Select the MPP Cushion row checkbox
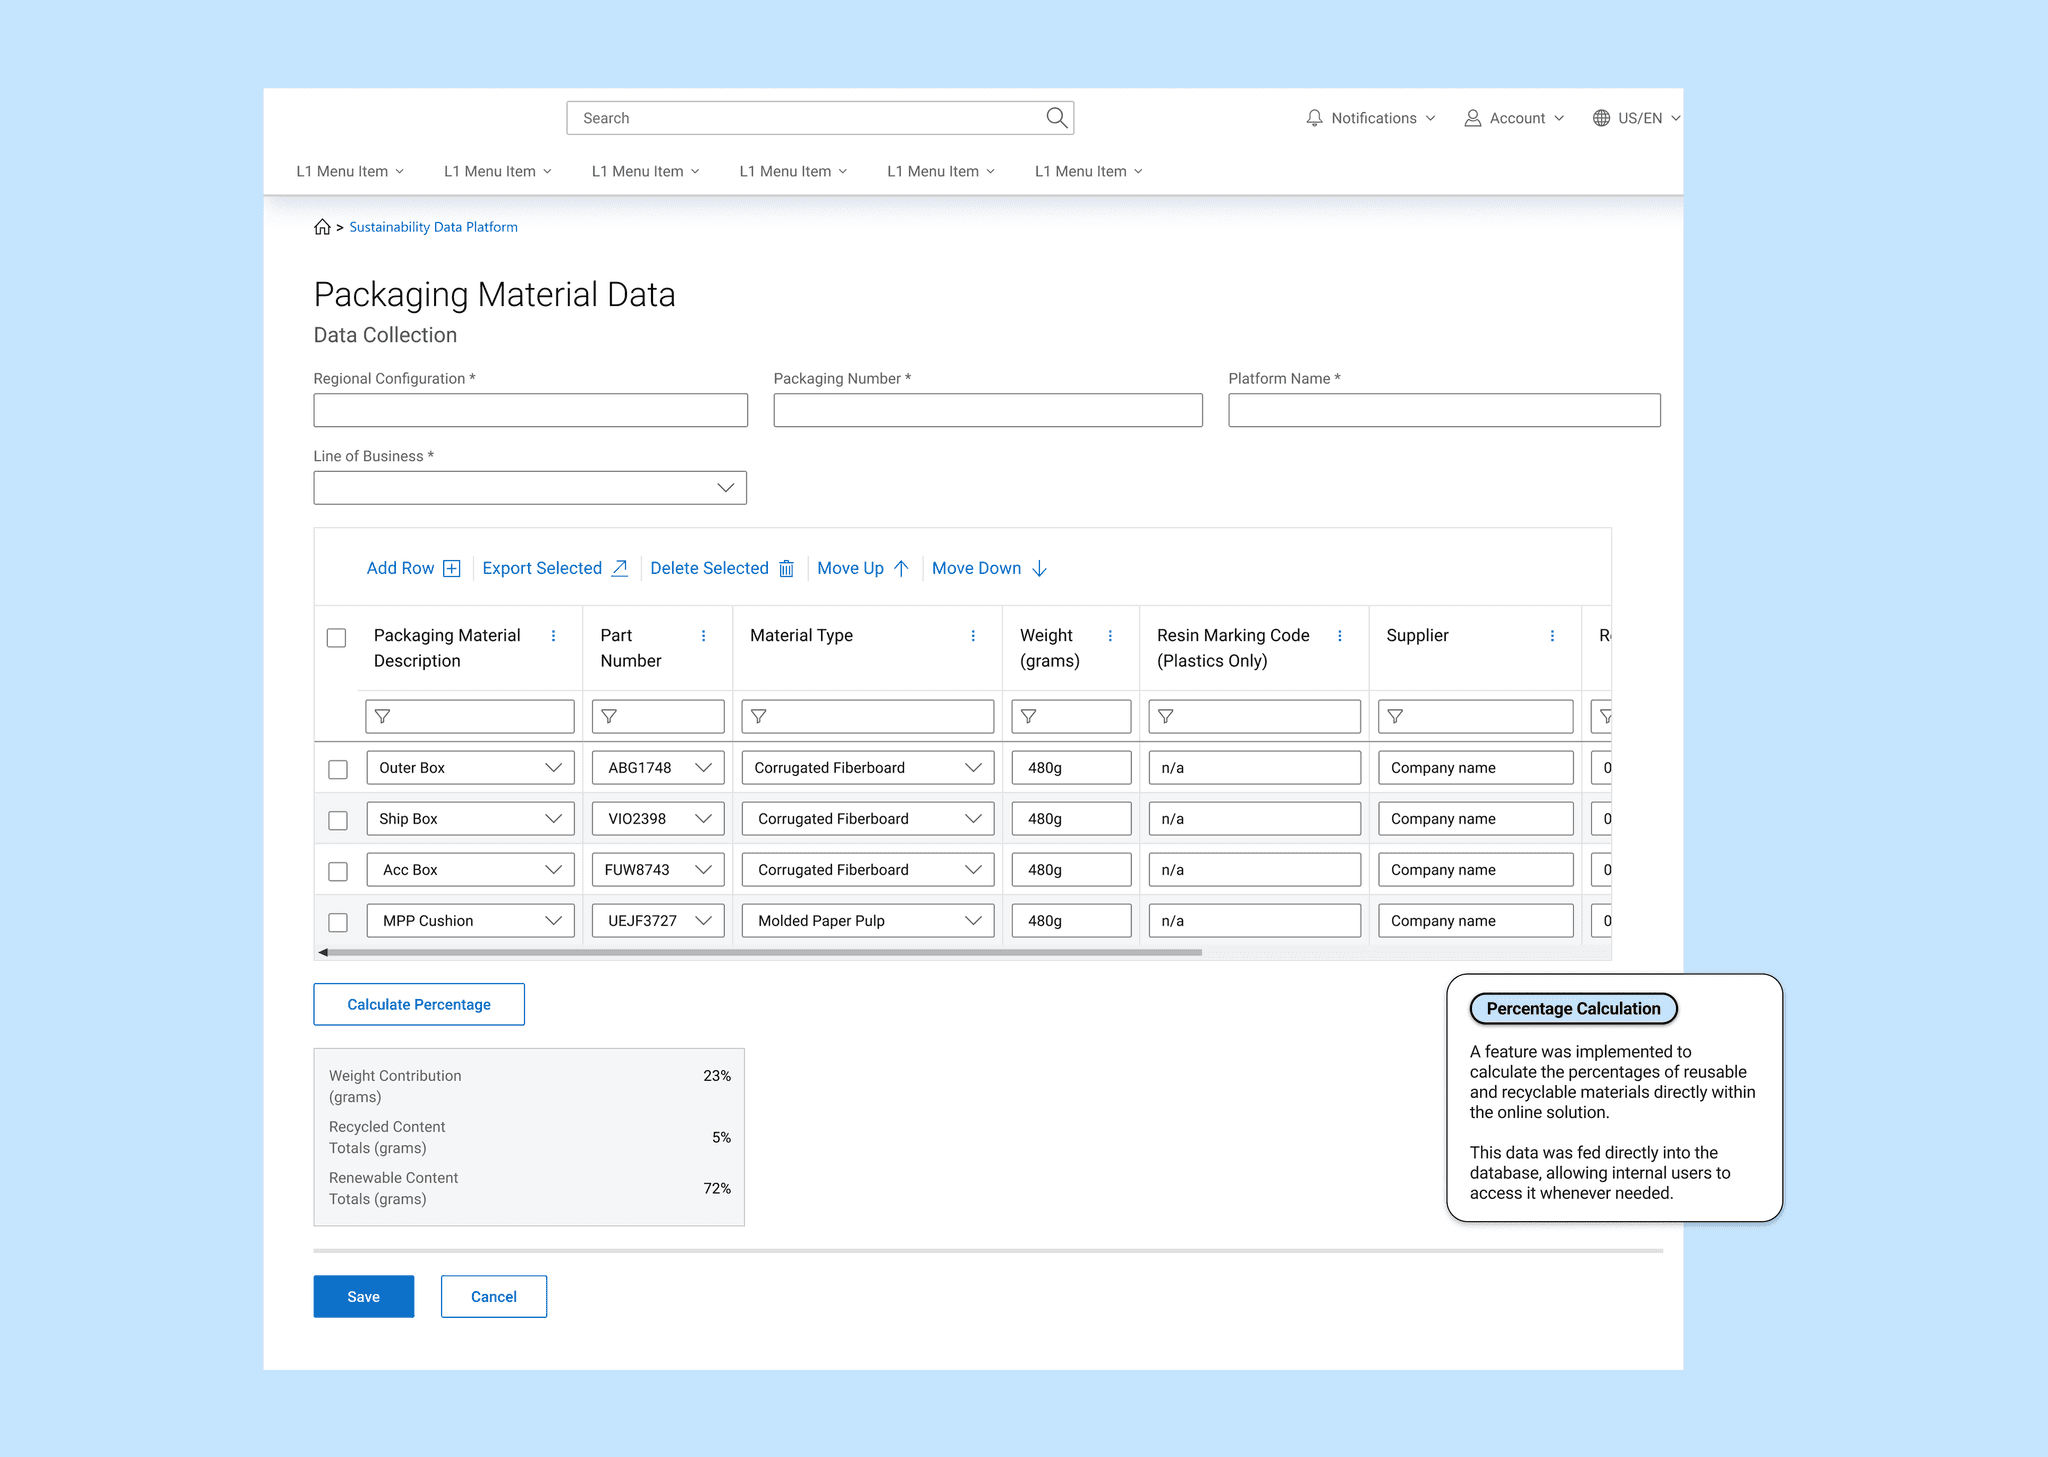The width and height of the screenshot is (2048, 1457). tap(338, 922)
